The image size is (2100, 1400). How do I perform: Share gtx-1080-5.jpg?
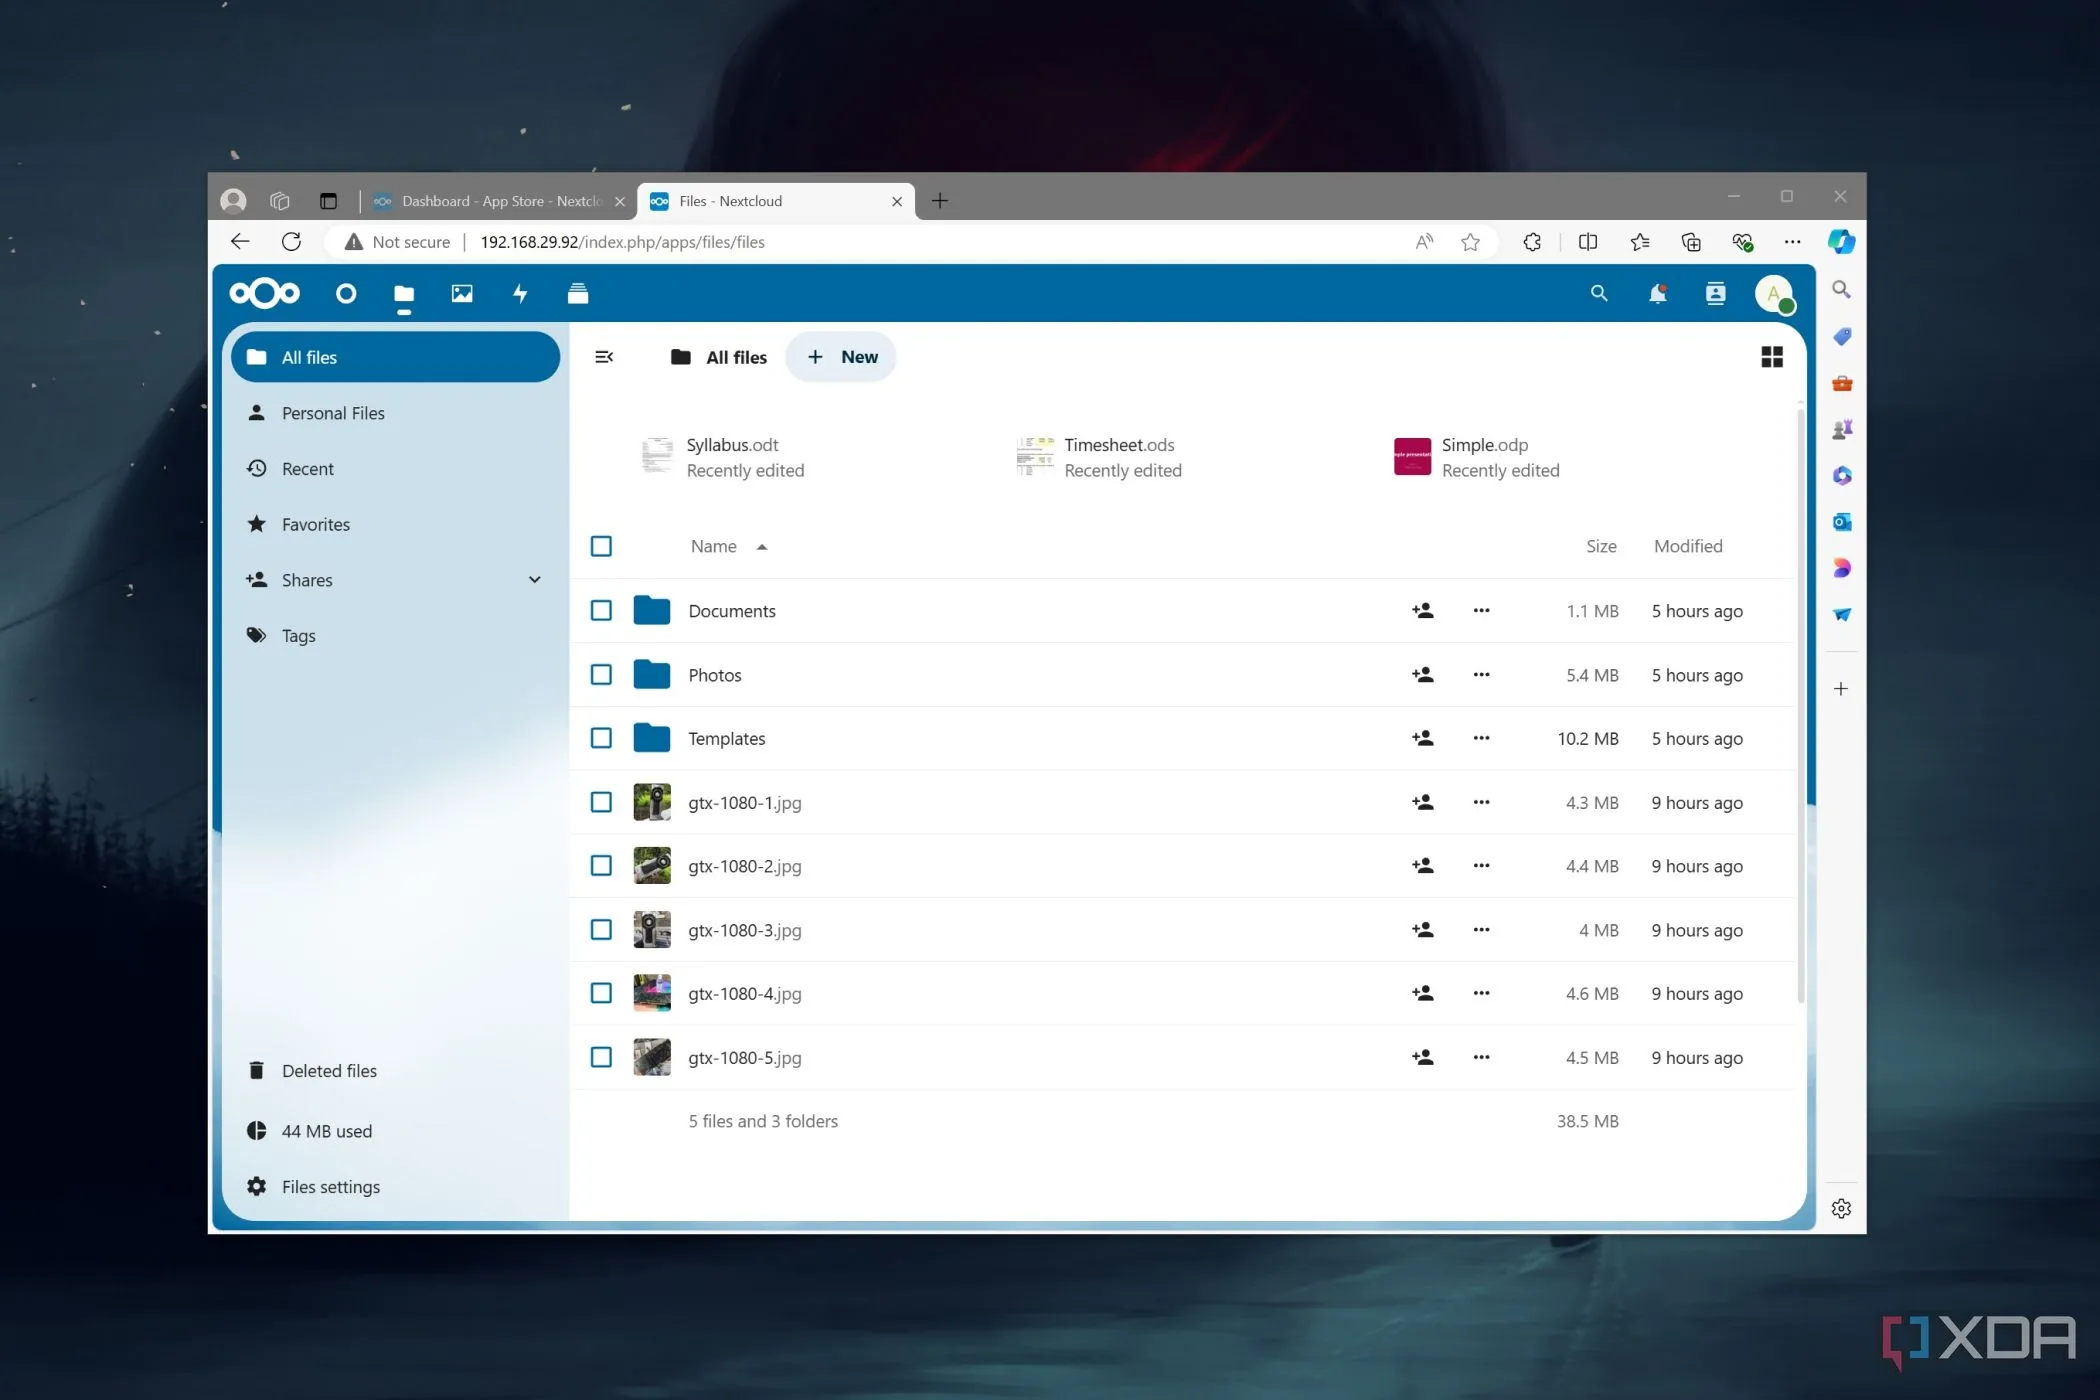[1422, 1057]
